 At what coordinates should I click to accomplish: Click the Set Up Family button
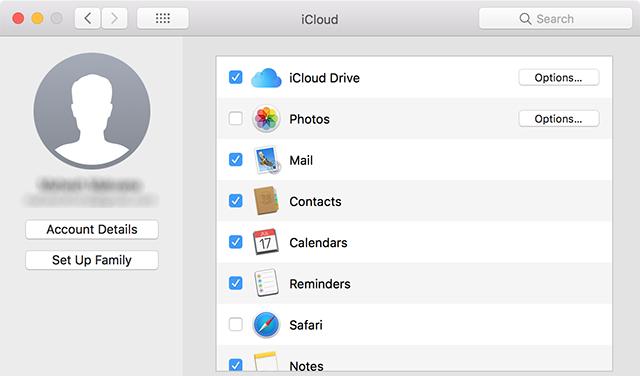92,260
